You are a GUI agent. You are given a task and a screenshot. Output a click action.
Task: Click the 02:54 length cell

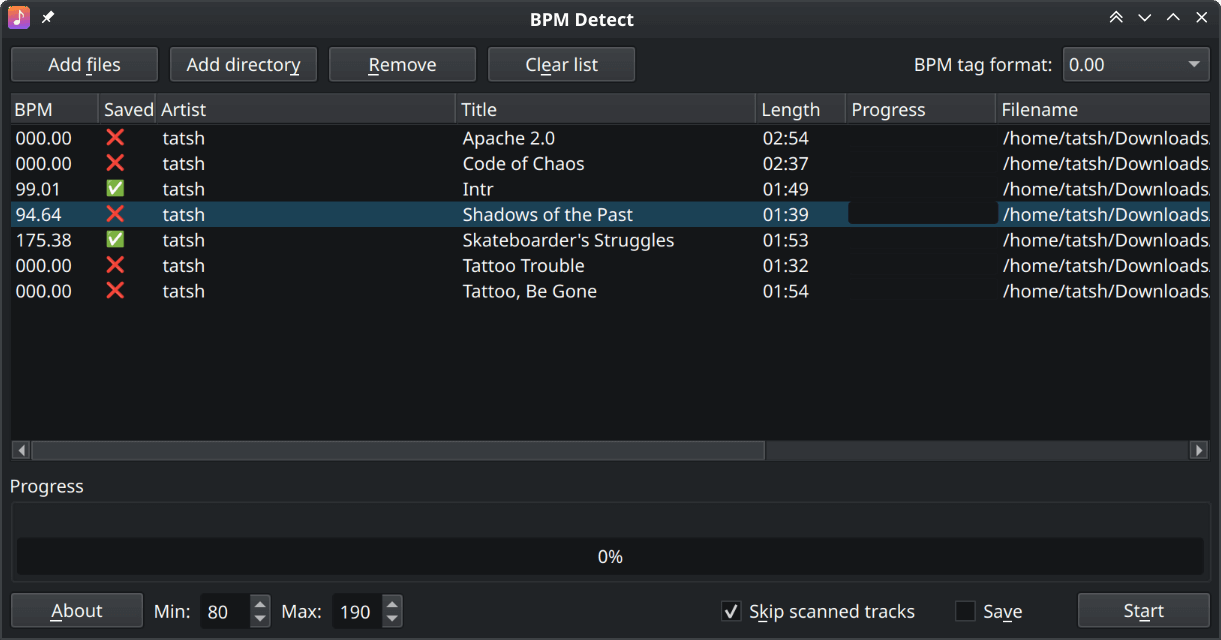tap(786, 138)
